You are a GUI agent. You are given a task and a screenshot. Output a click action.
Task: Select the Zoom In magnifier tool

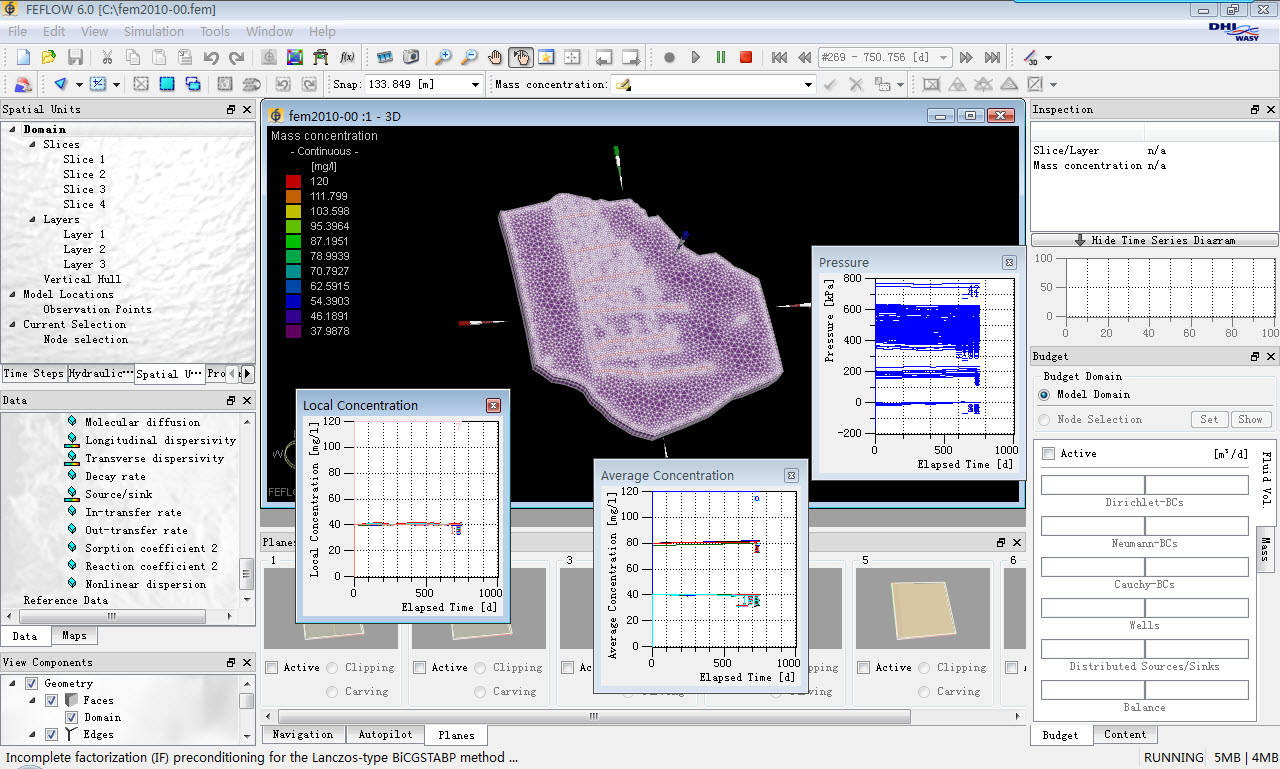tap(443, 58)
